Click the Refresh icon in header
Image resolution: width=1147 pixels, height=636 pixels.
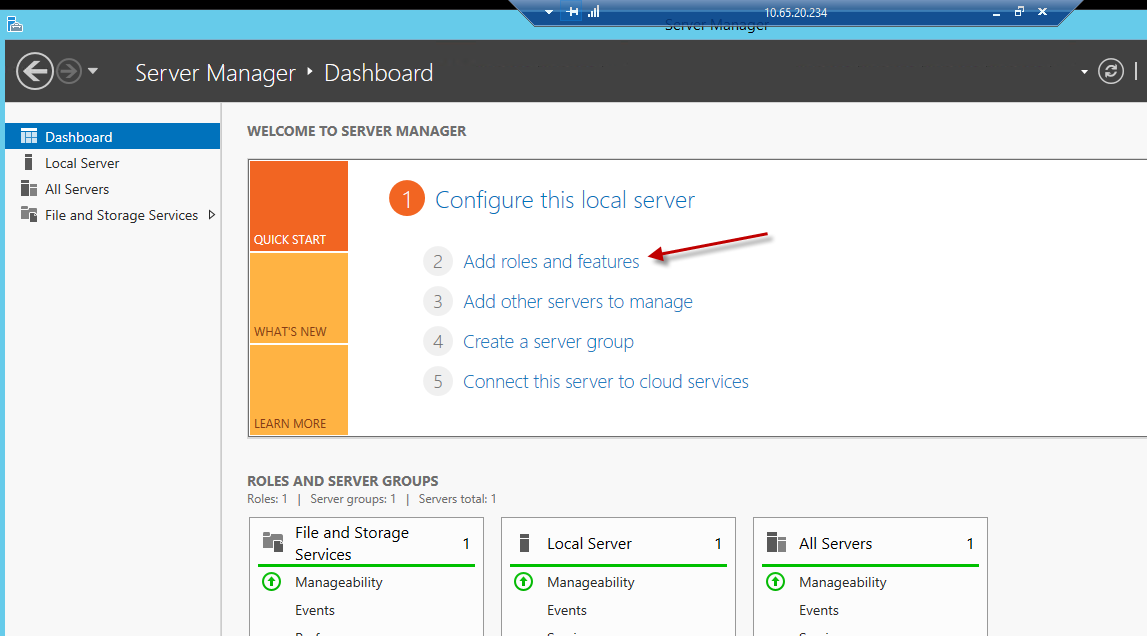(x=1110, y=71)
